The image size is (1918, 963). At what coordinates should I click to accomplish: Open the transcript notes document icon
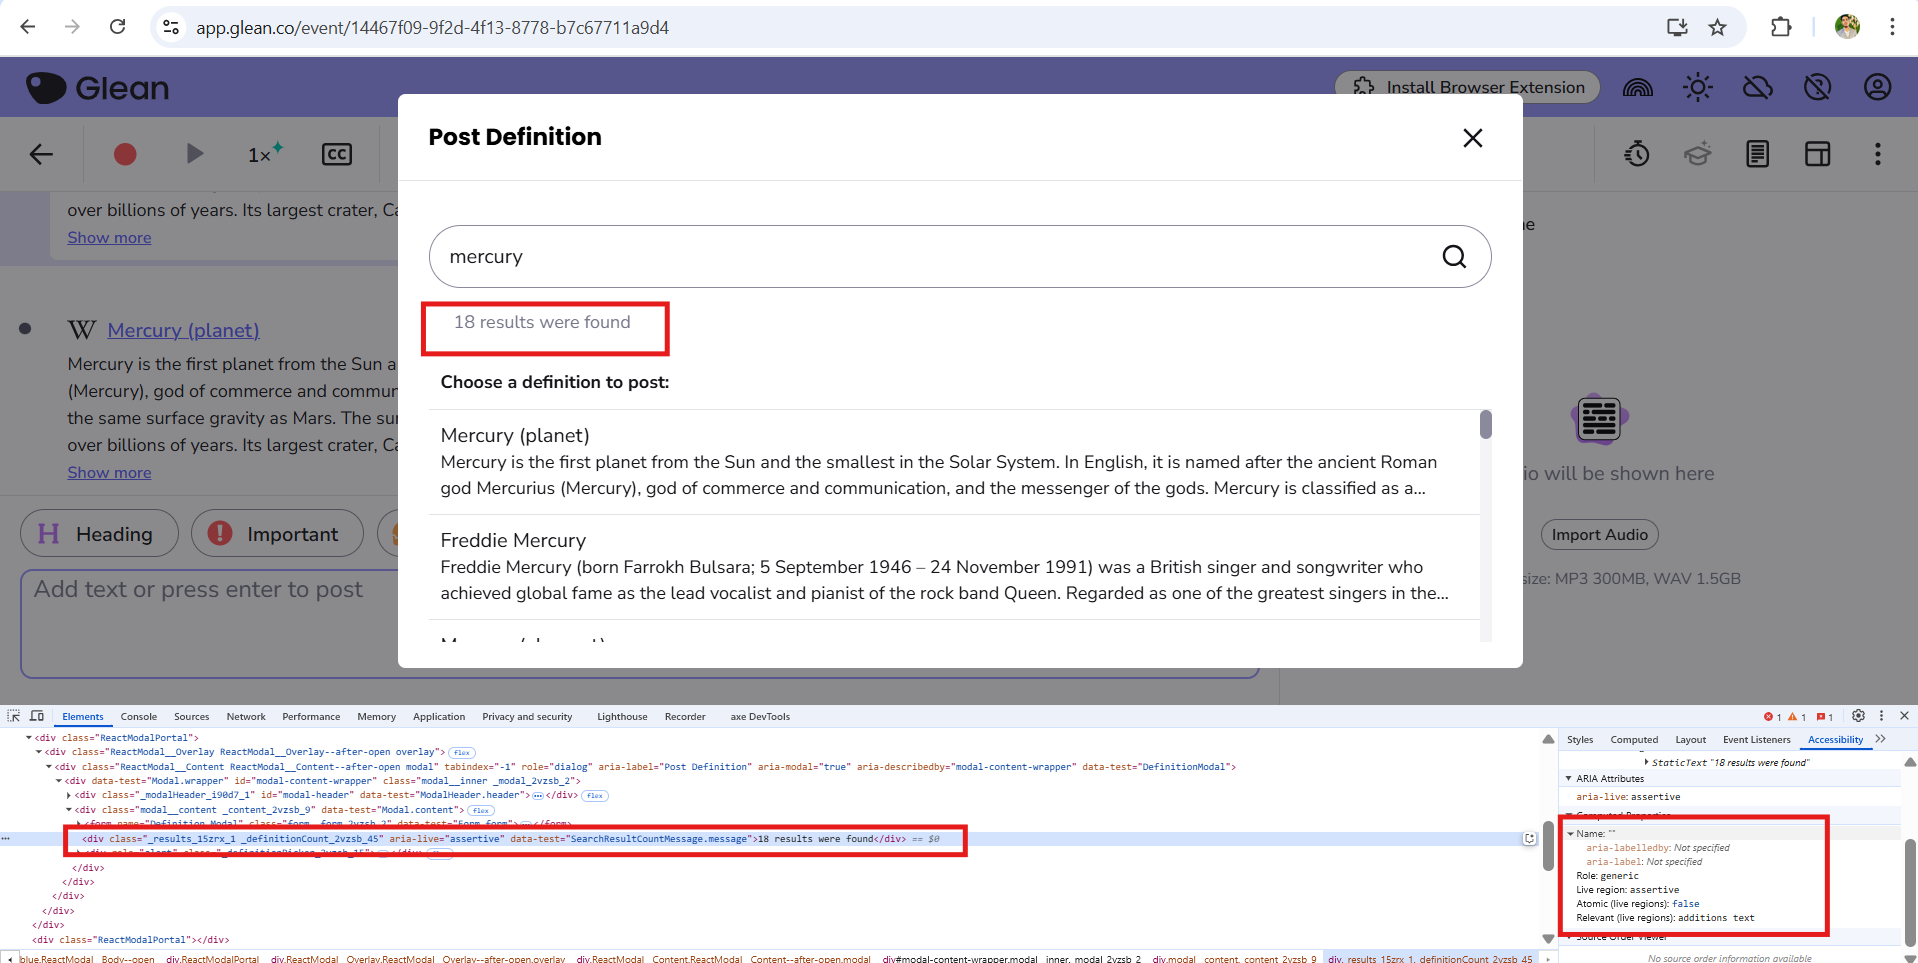point(1757,154)
